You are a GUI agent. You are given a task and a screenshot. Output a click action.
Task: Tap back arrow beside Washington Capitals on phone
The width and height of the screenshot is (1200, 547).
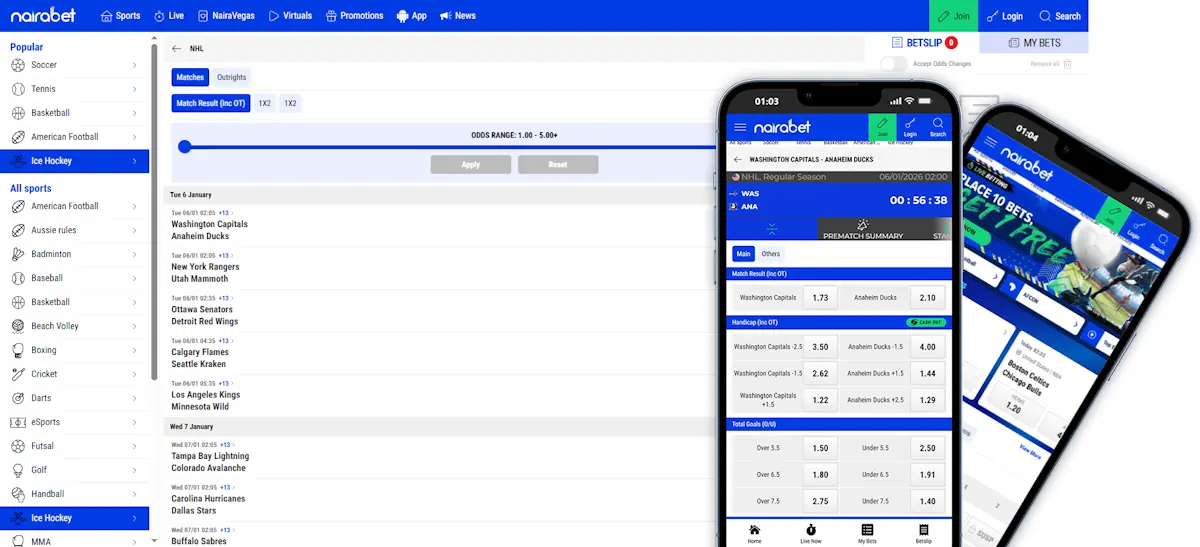738,159
